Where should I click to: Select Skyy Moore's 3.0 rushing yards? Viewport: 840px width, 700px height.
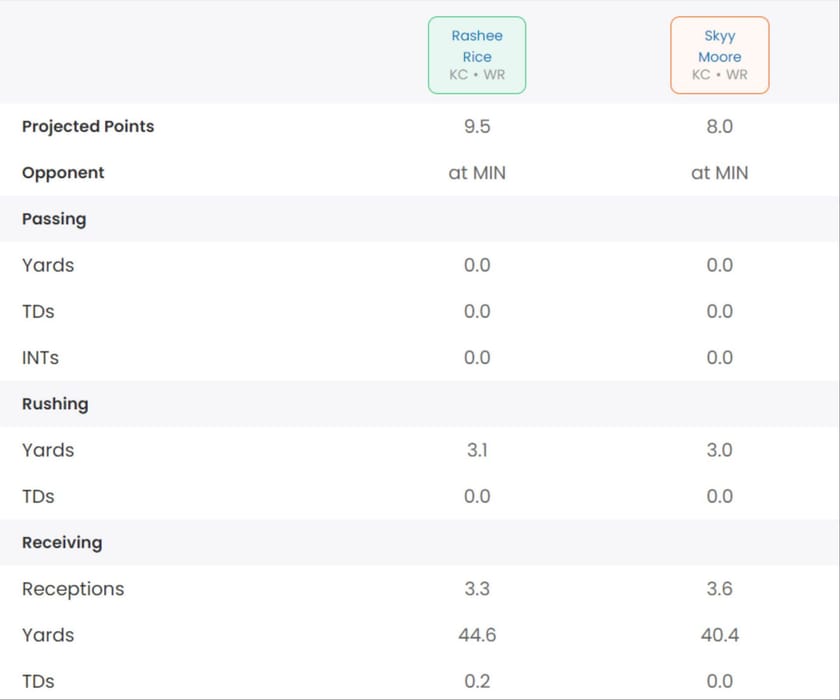click(x=719, y=450)
